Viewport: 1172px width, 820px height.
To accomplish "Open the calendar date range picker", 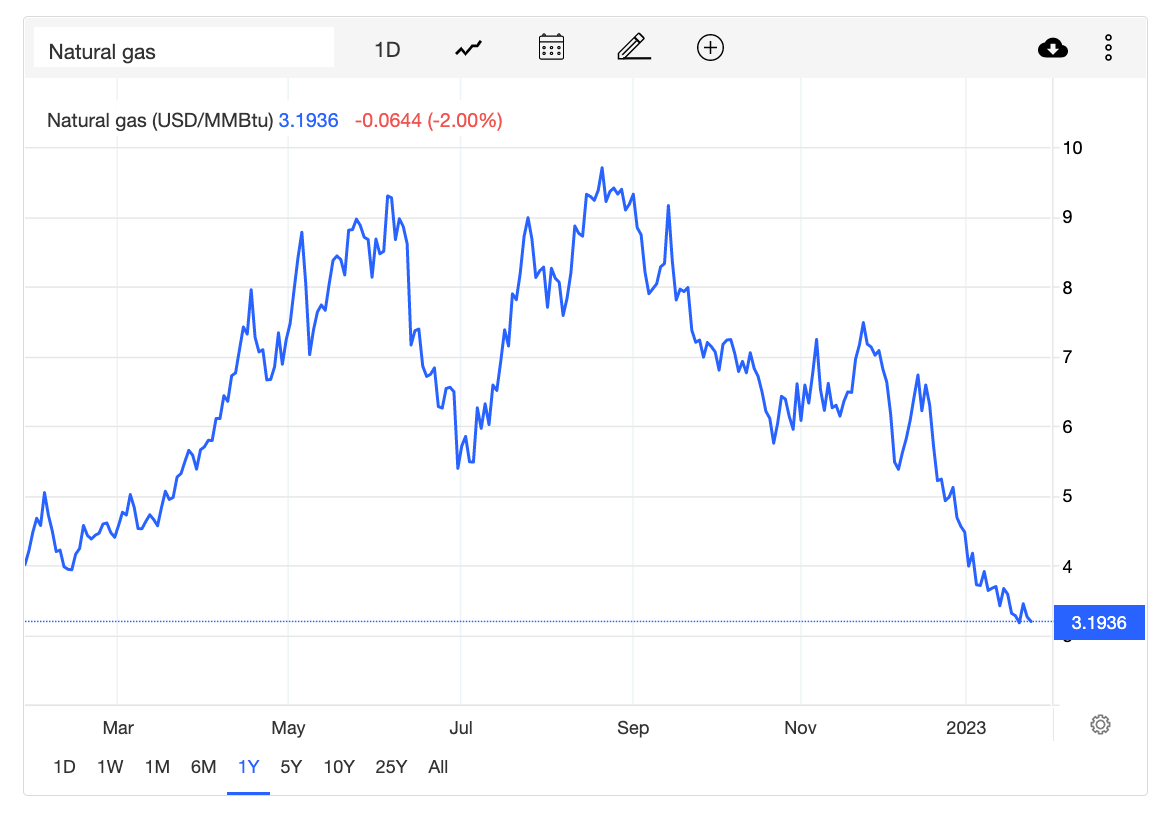I will click(552, 47).
